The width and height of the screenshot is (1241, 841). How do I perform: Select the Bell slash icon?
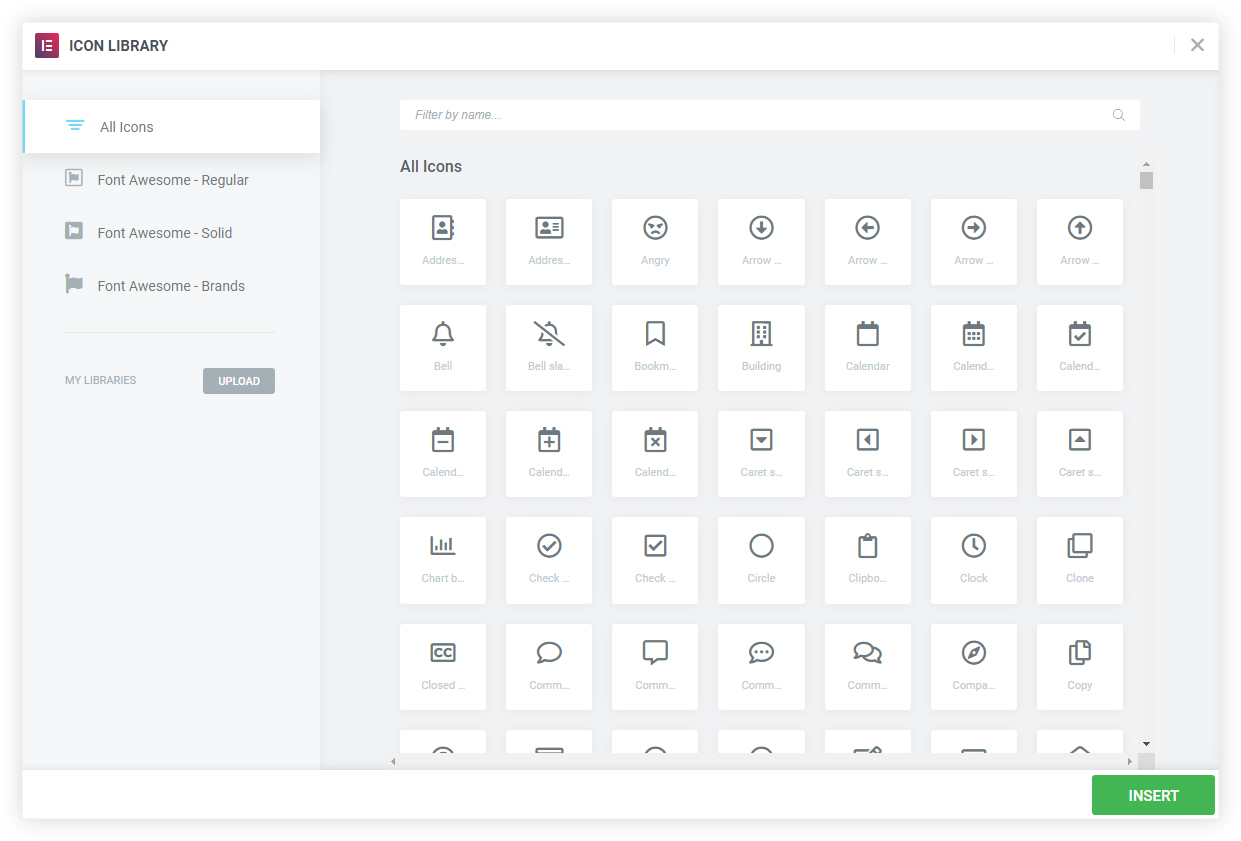(x=549, y=347)
